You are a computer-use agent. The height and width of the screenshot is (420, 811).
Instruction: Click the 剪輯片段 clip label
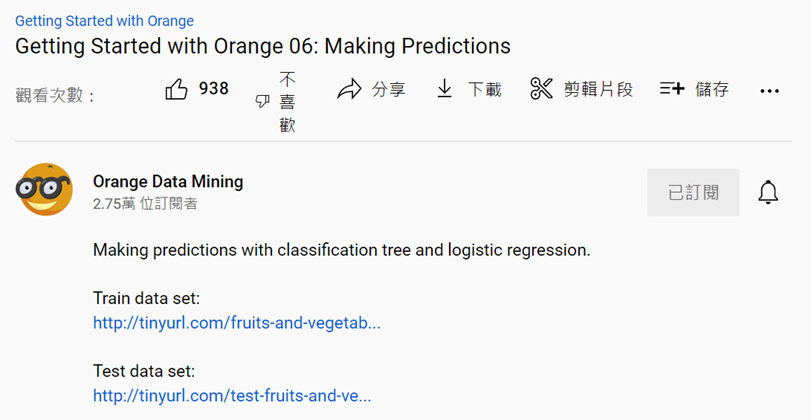pyautogui.click(x=598, y=90)
